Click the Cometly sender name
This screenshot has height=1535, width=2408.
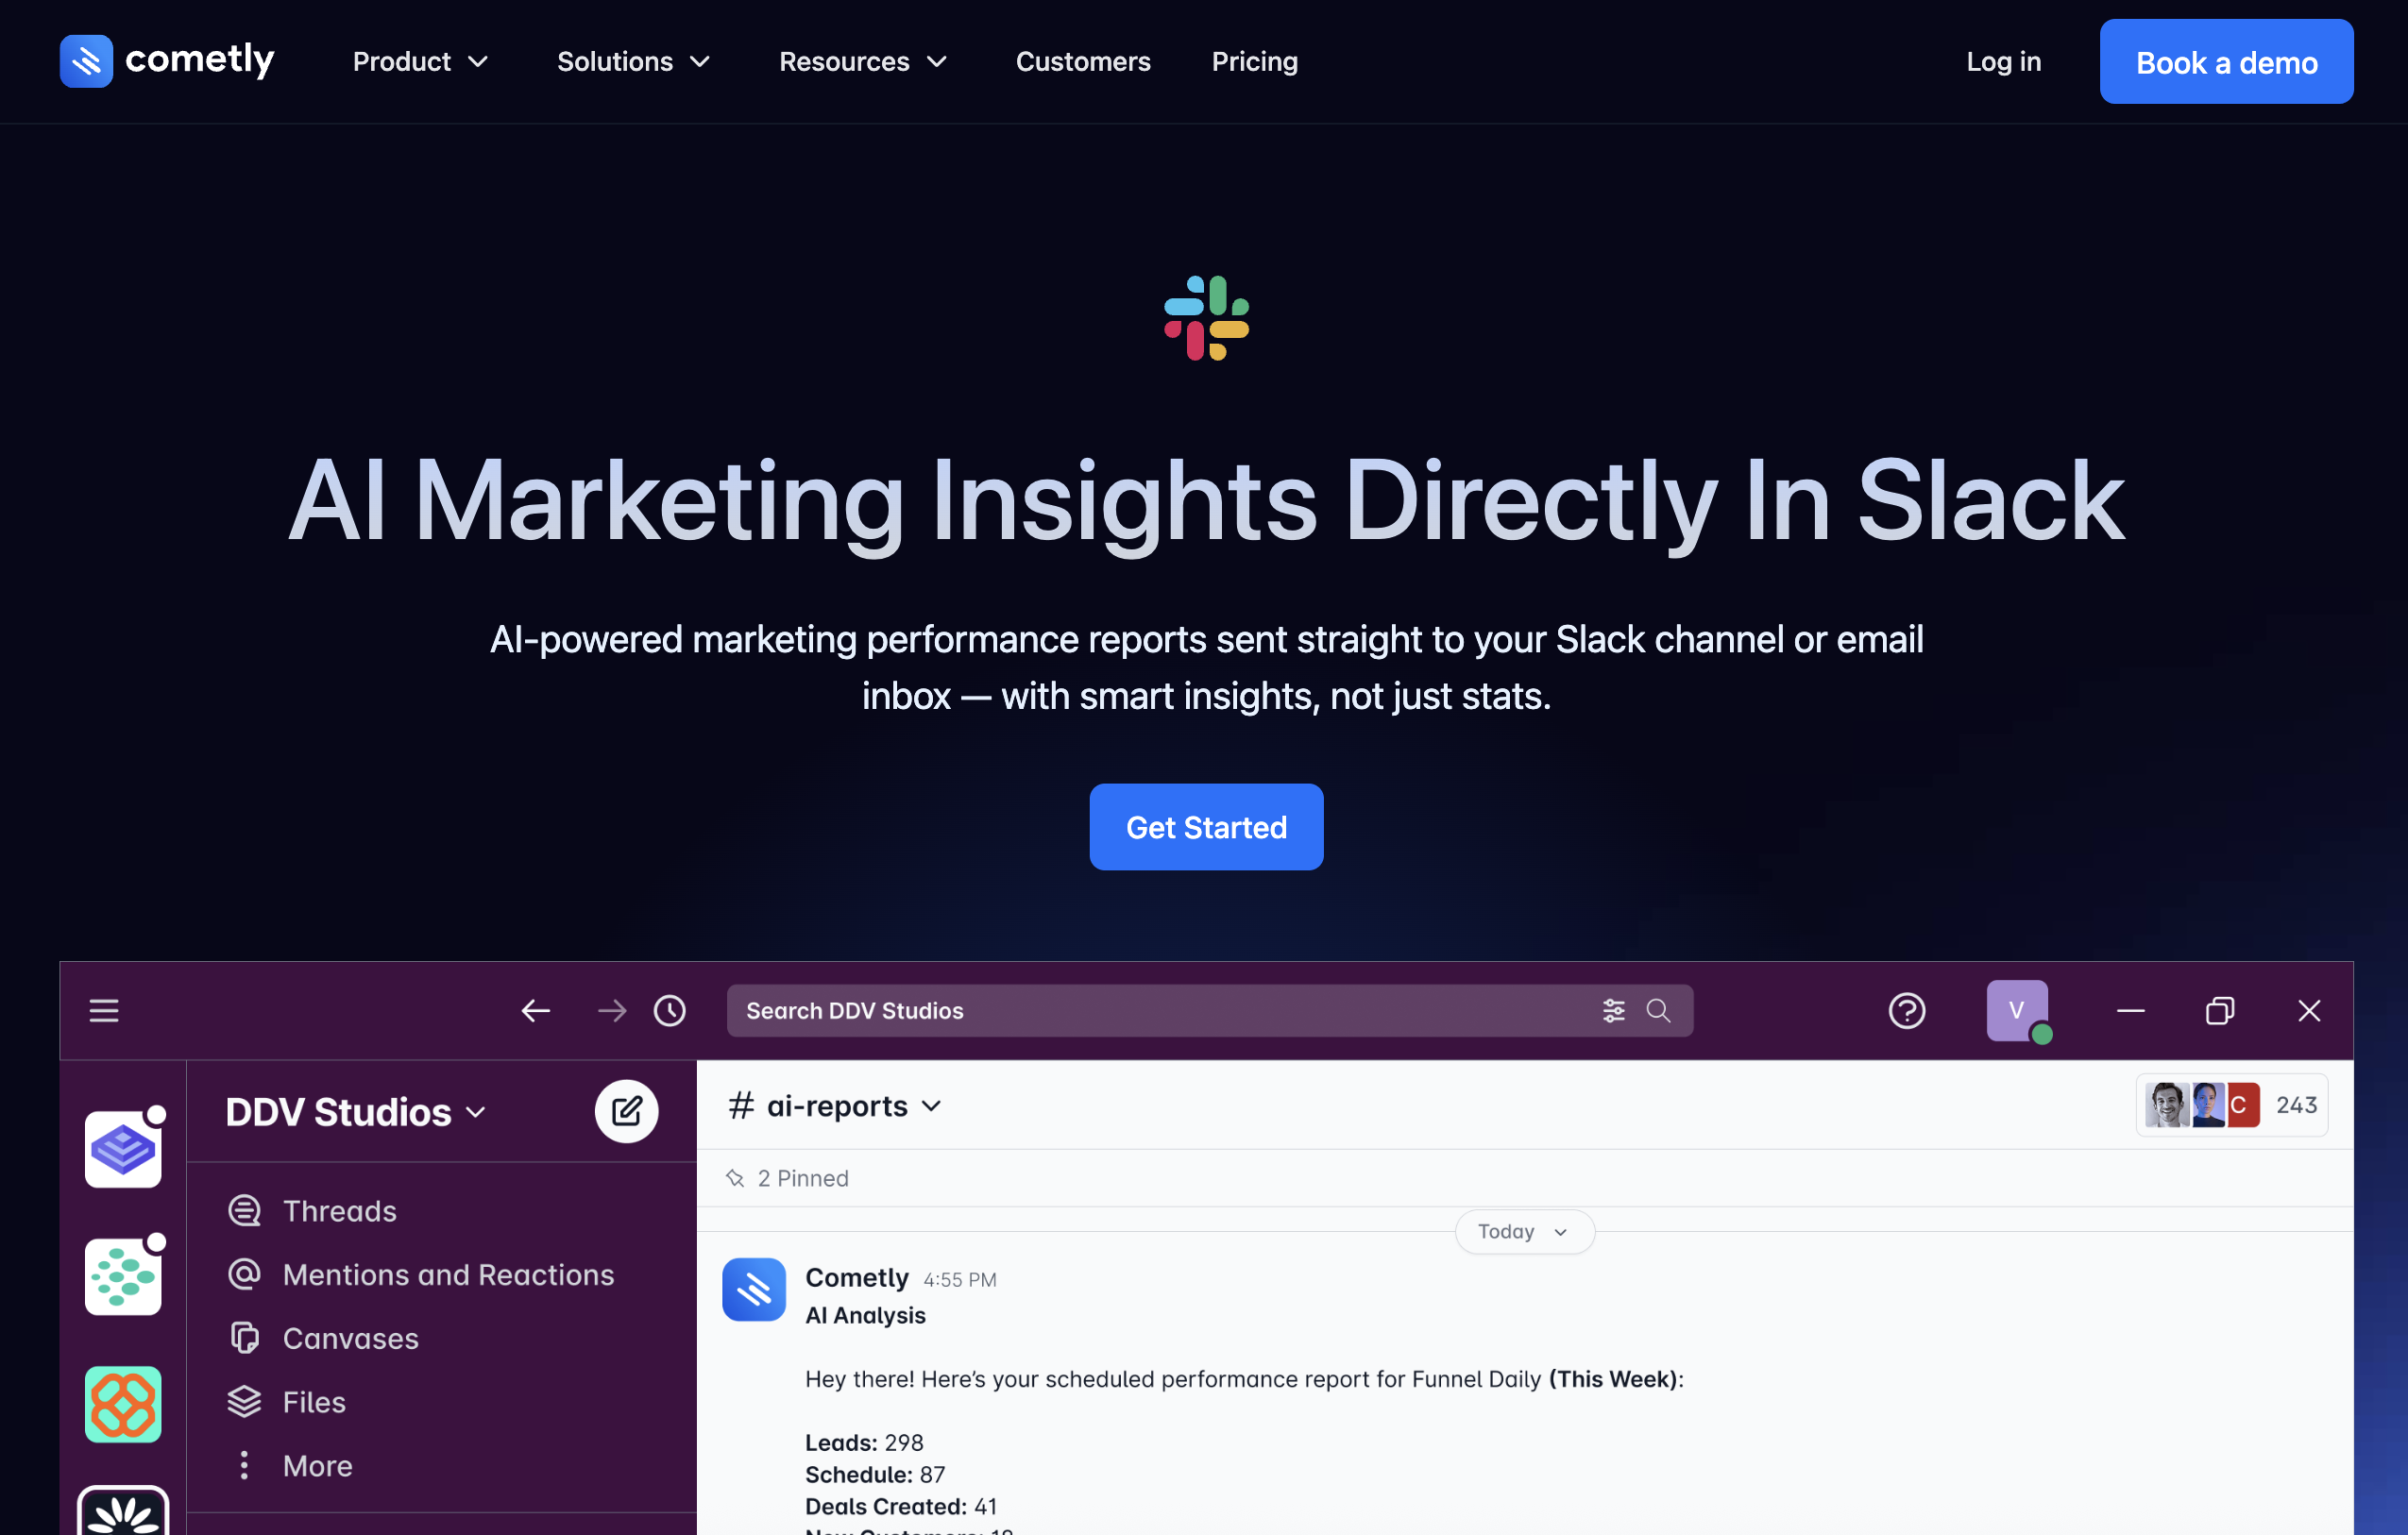pyautogui.click(x=857, y=1278)
